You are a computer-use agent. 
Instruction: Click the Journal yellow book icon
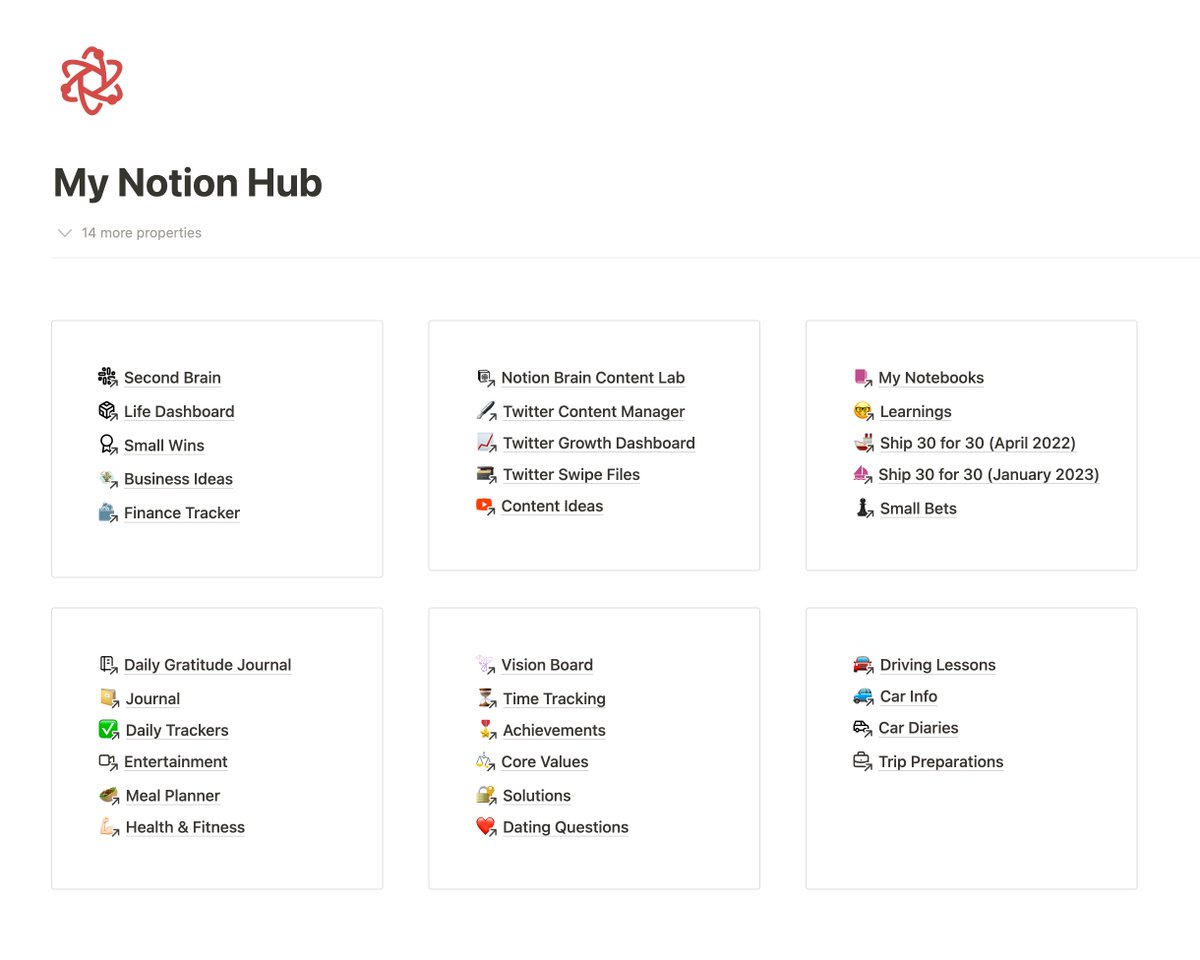[x=108, y=698]
